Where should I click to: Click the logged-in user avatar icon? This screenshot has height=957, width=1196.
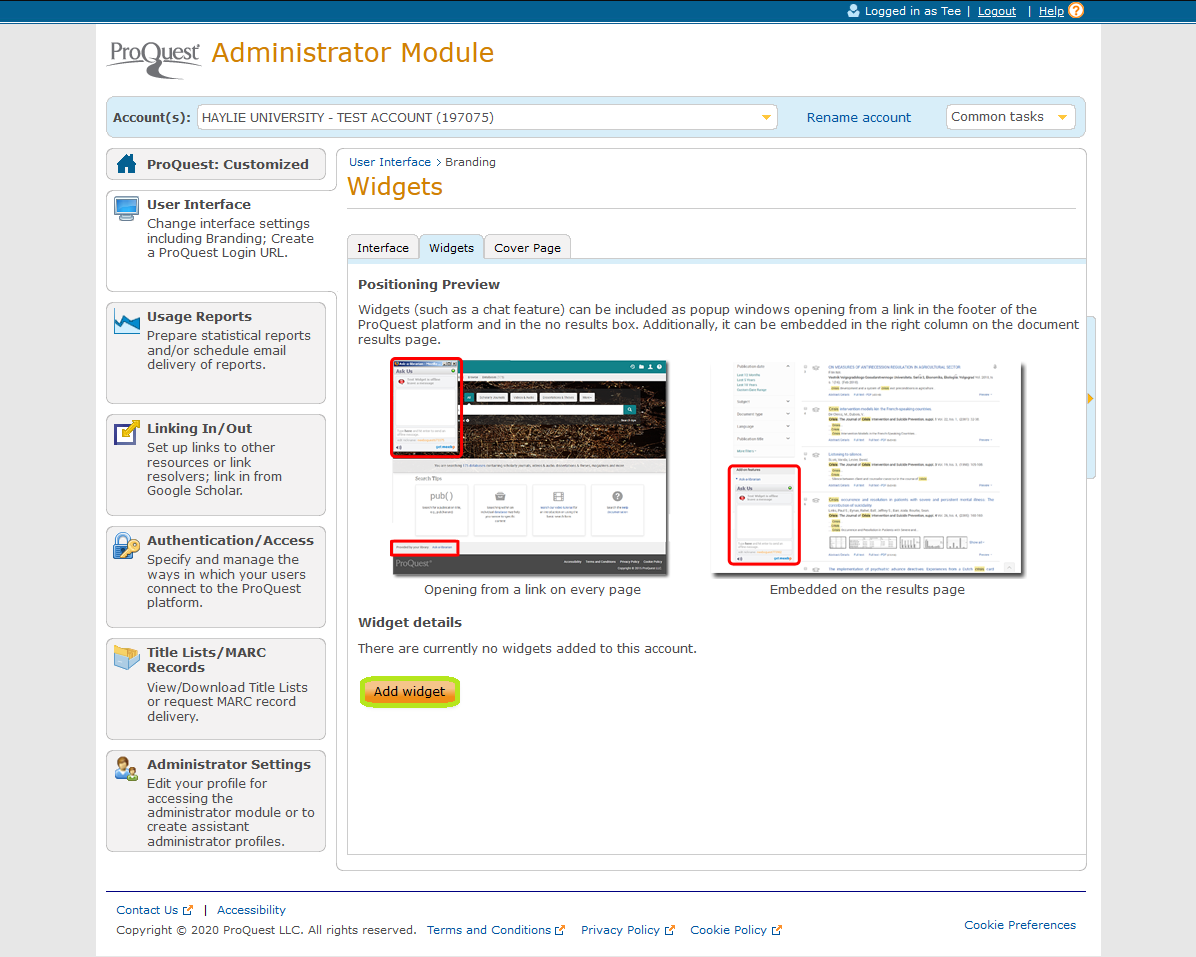(854, 11)
